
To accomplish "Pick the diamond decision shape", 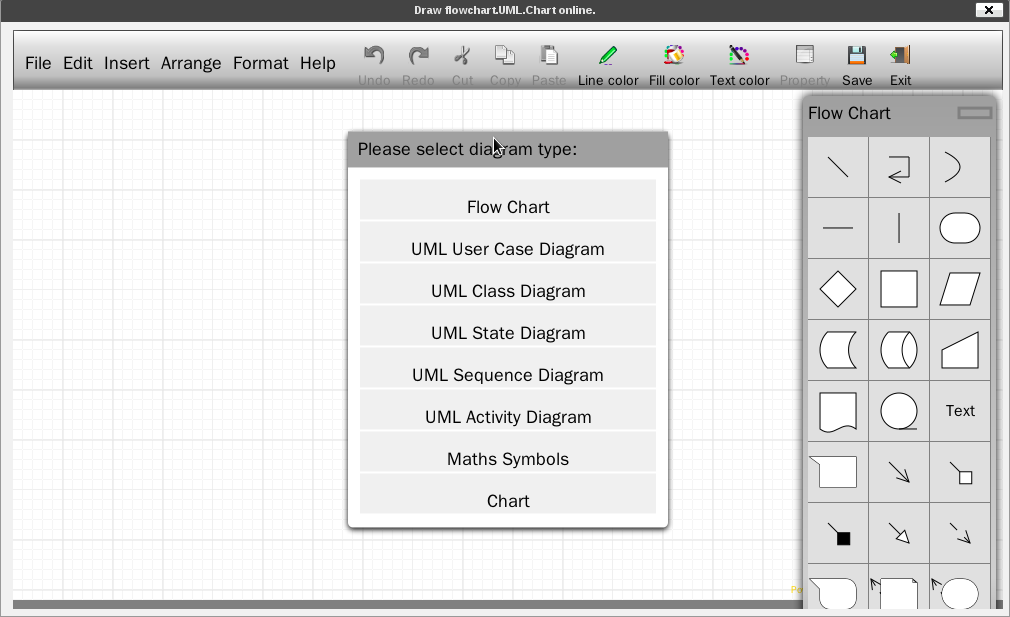I will 837,289.
